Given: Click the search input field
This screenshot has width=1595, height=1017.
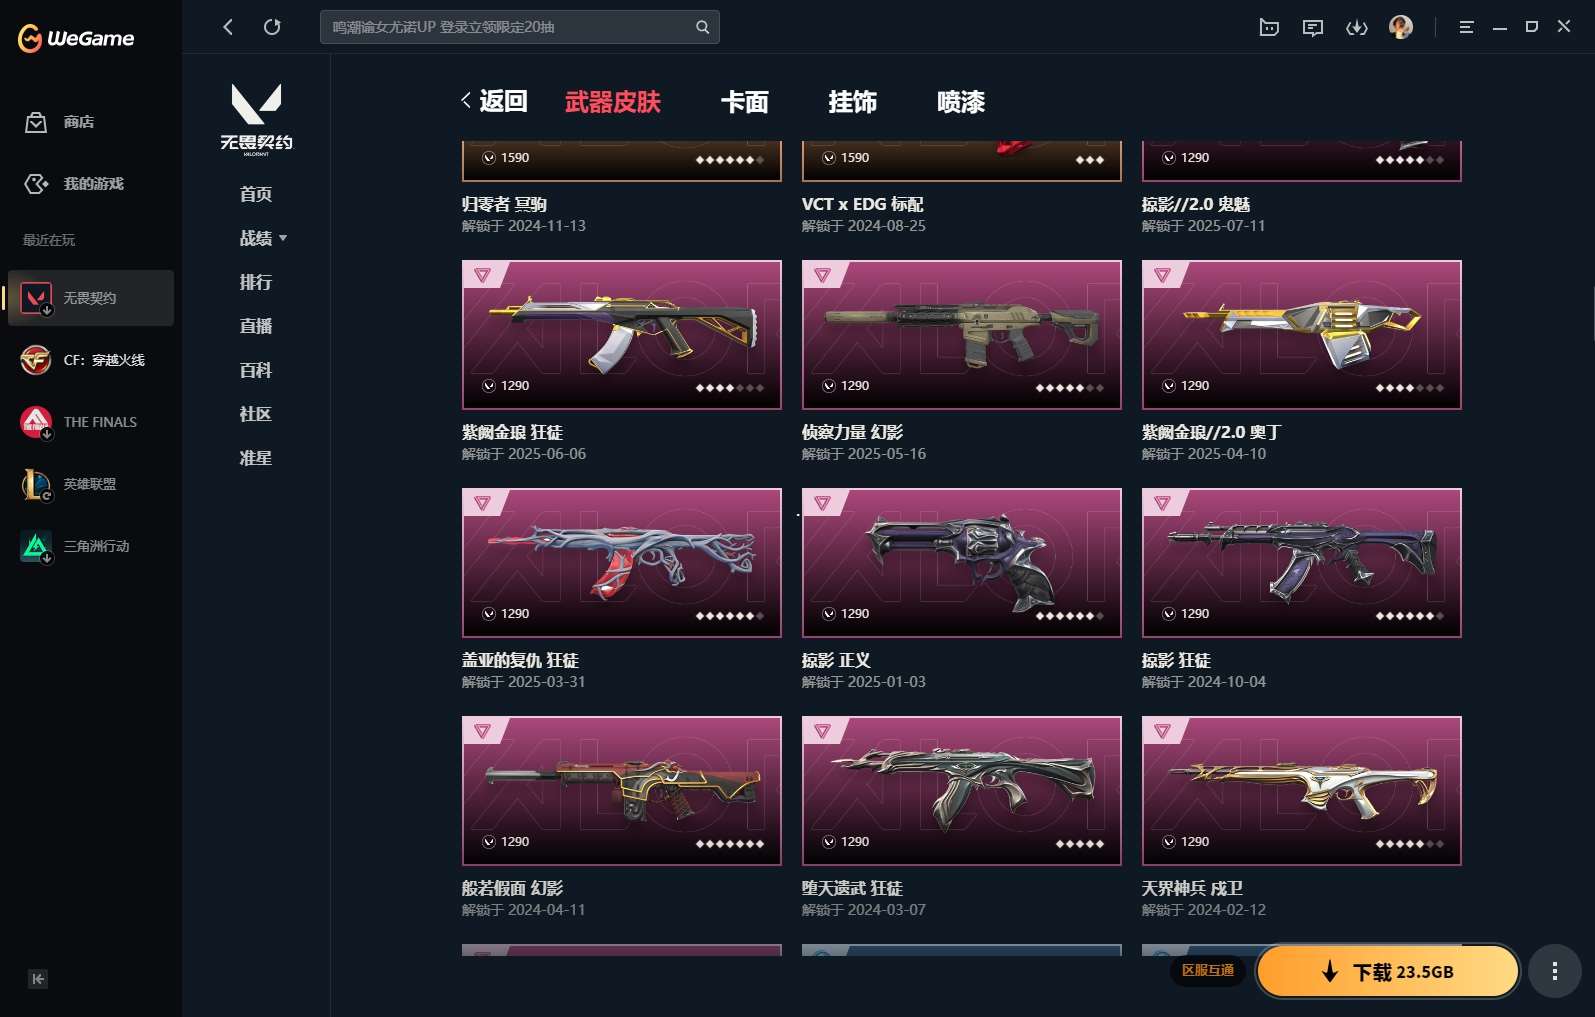Looking at the screenshot, I should 520,27.
